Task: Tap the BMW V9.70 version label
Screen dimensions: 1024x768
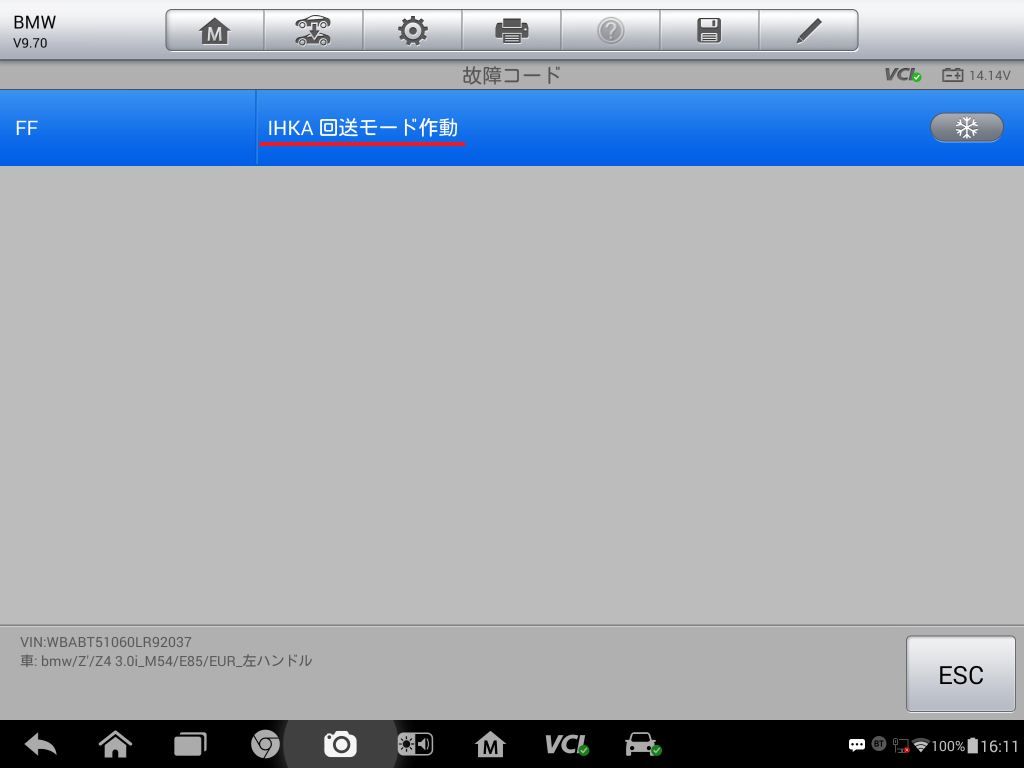Action: click(x=34, y=31)
